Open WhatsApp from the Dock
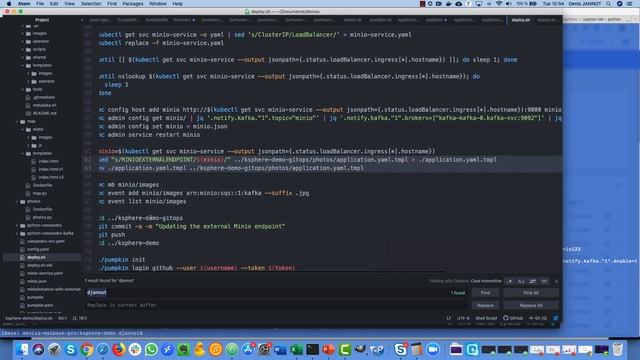 click(x=151, y=349)
